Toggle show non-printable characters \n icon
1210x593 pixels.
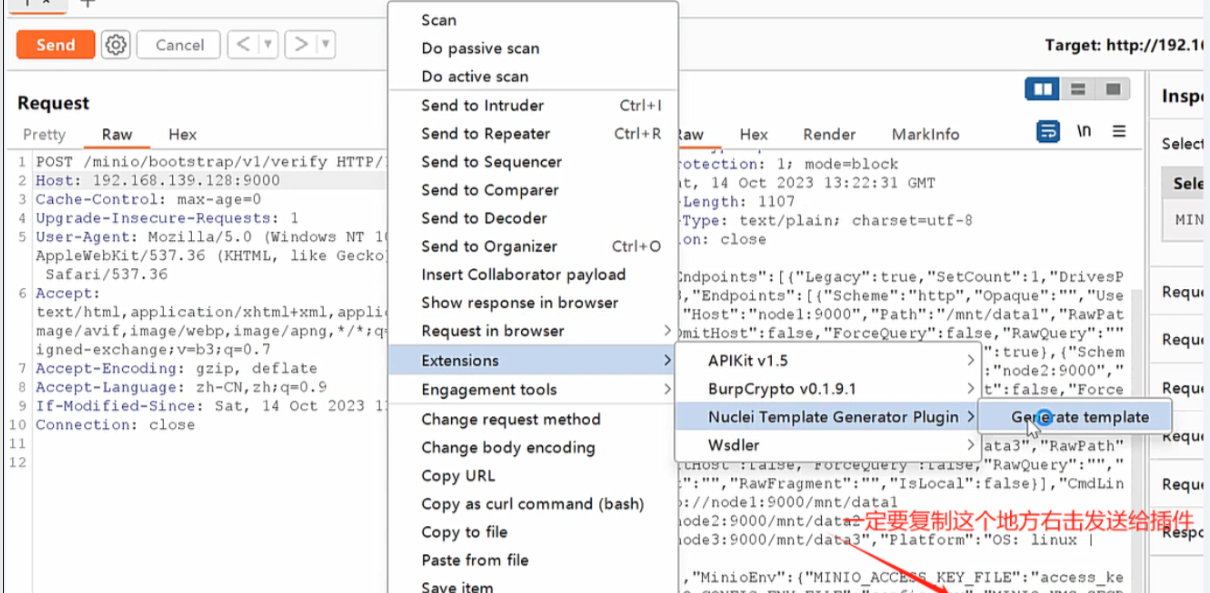pyautogui.click(x=1084, y=131)
